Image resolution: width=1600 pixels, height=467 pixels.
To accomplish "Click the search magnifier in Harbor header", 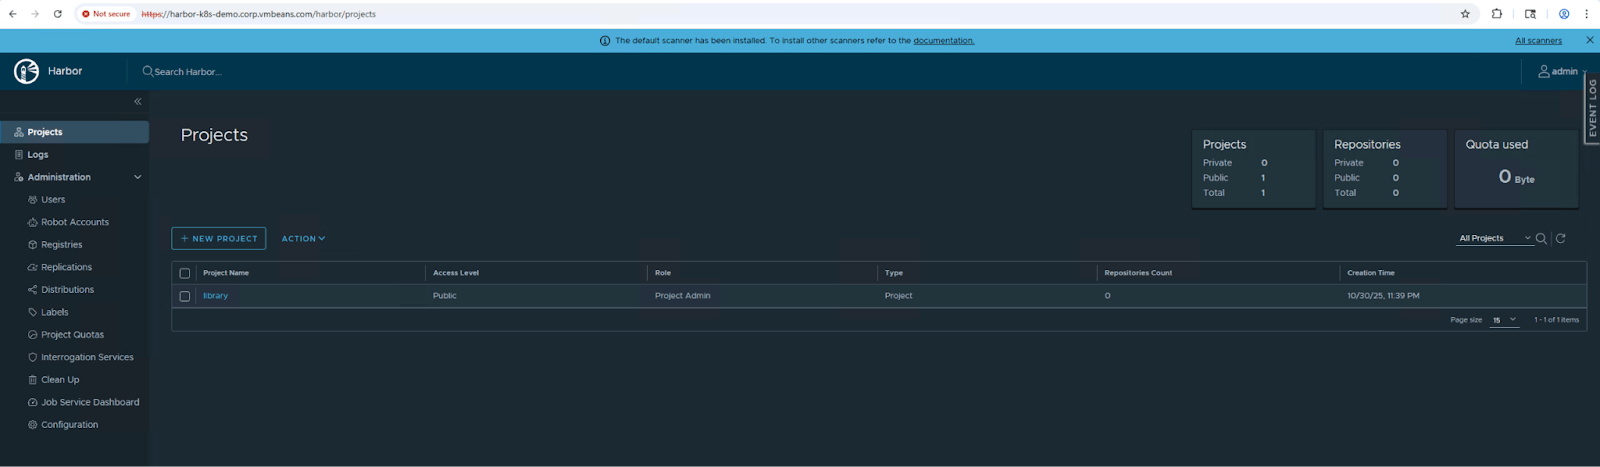I will pos(148,71).
